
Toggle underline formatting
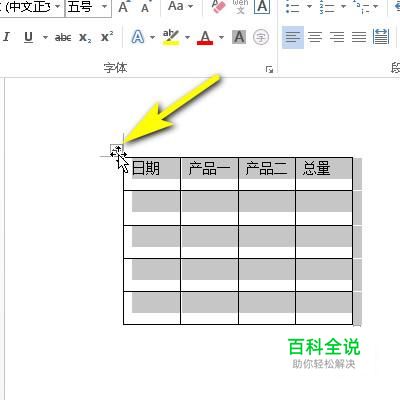click(x=29, y=37)
